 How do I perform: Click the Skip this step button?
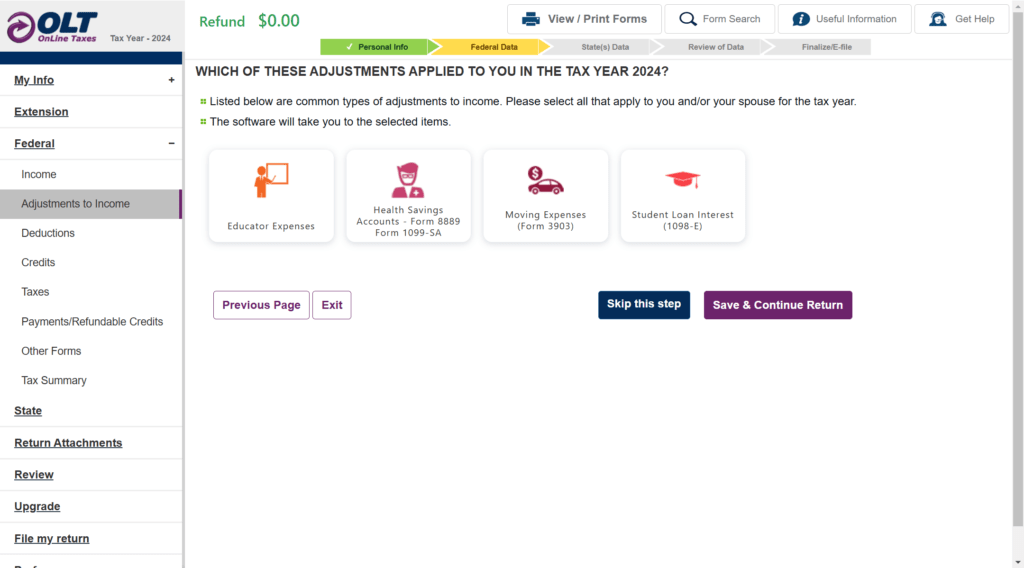644,305
